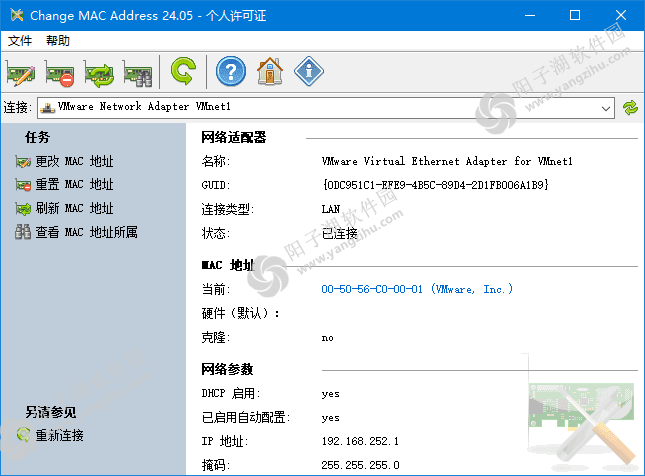Open the 帮助 menu
The width and height of the screenshot is (645, 476).
[58, 41]
